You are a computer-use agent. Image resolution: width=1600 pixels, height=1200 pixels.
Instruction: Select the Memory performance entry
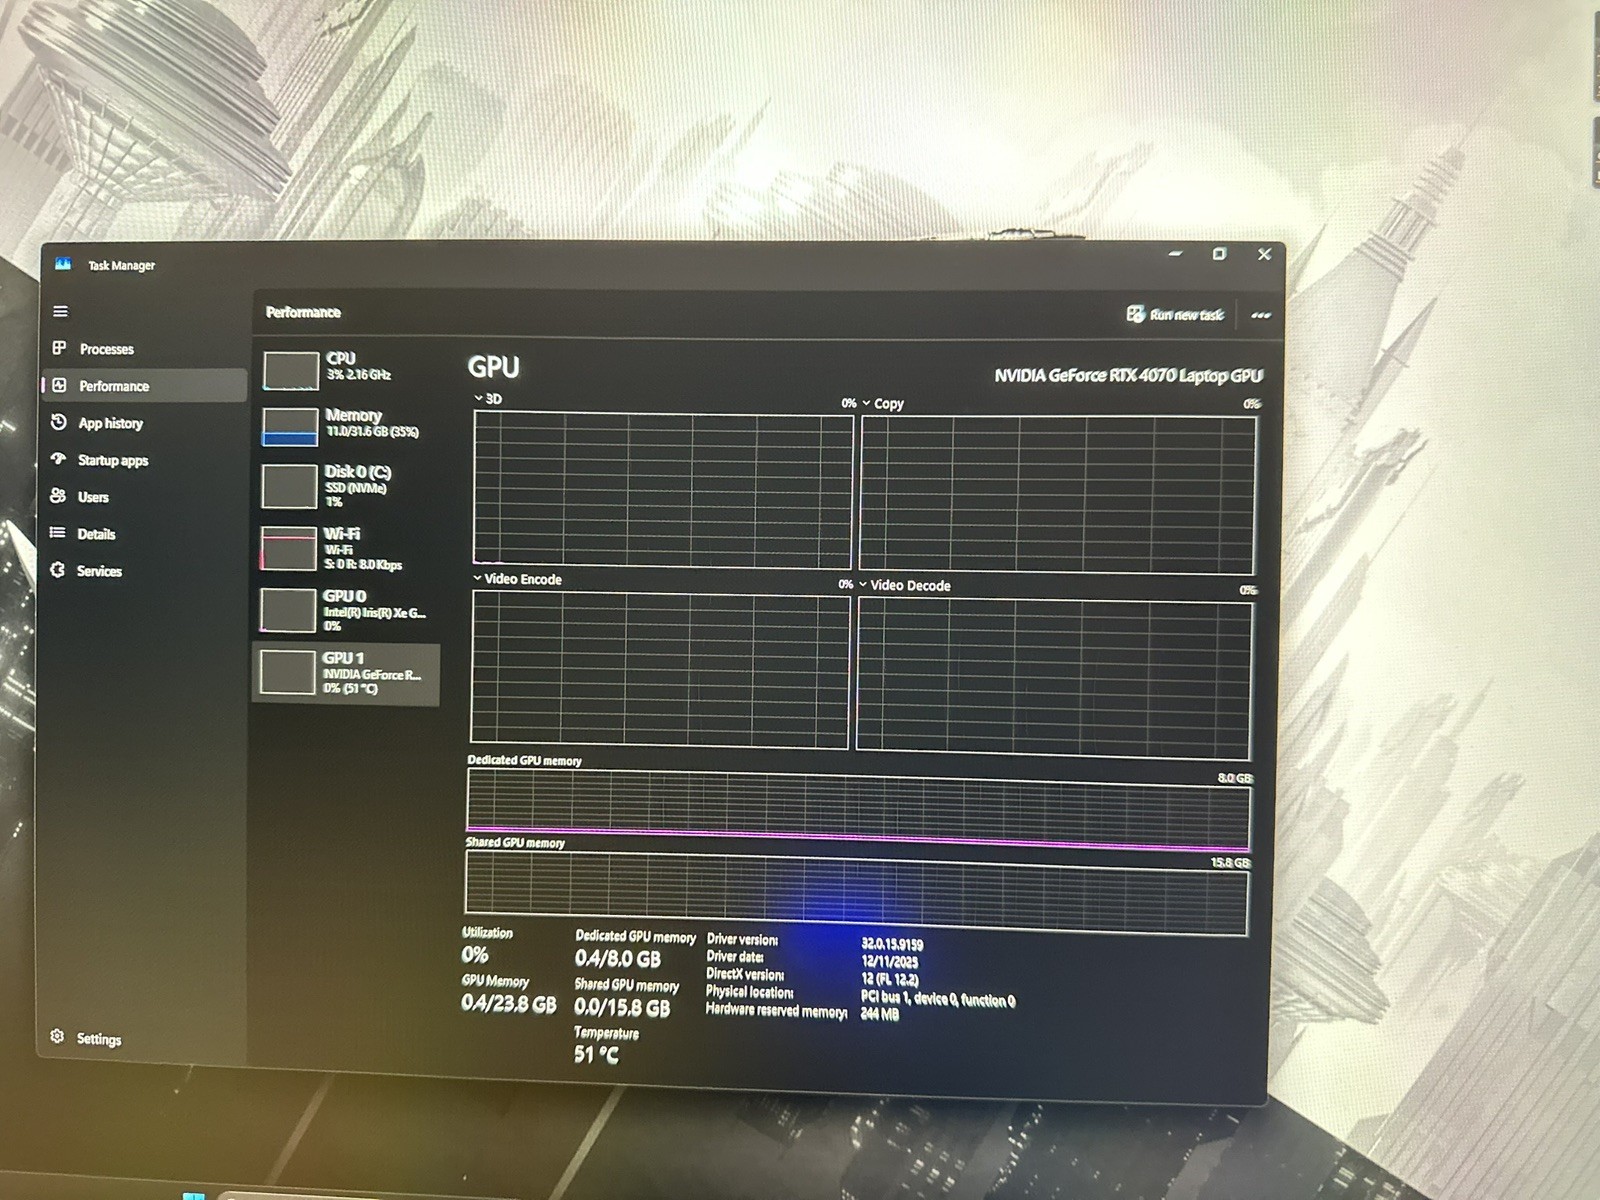(x=346, y=425)
